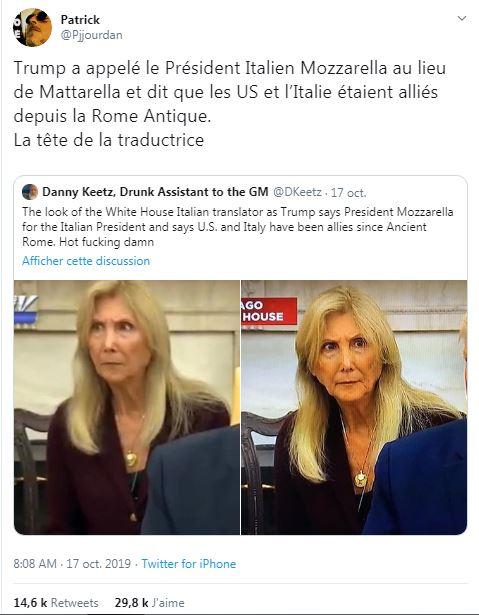View the 14,6 k Retweets list
Viewport: 479px width, 615px height.
(56, 602)
